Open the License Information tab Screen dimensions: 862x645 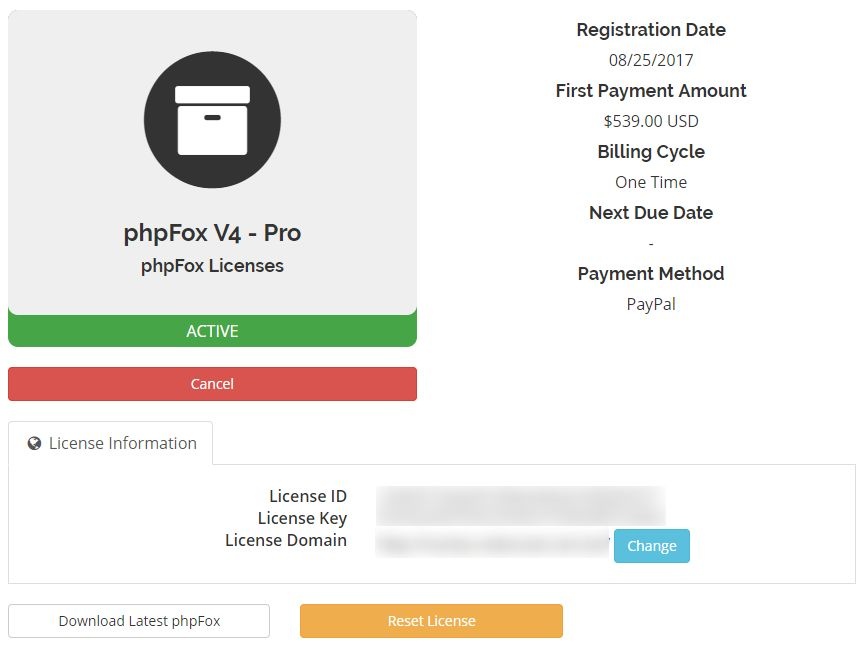tap(111, 444)
